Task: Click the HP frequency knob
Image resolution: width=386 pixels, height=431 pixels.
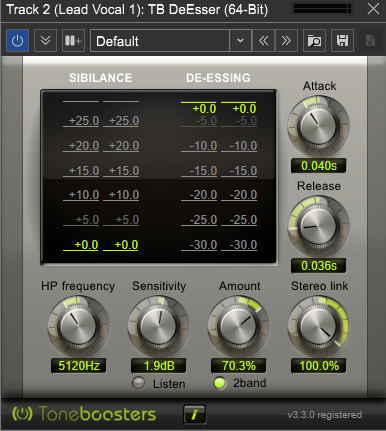Action: (78, 326)
